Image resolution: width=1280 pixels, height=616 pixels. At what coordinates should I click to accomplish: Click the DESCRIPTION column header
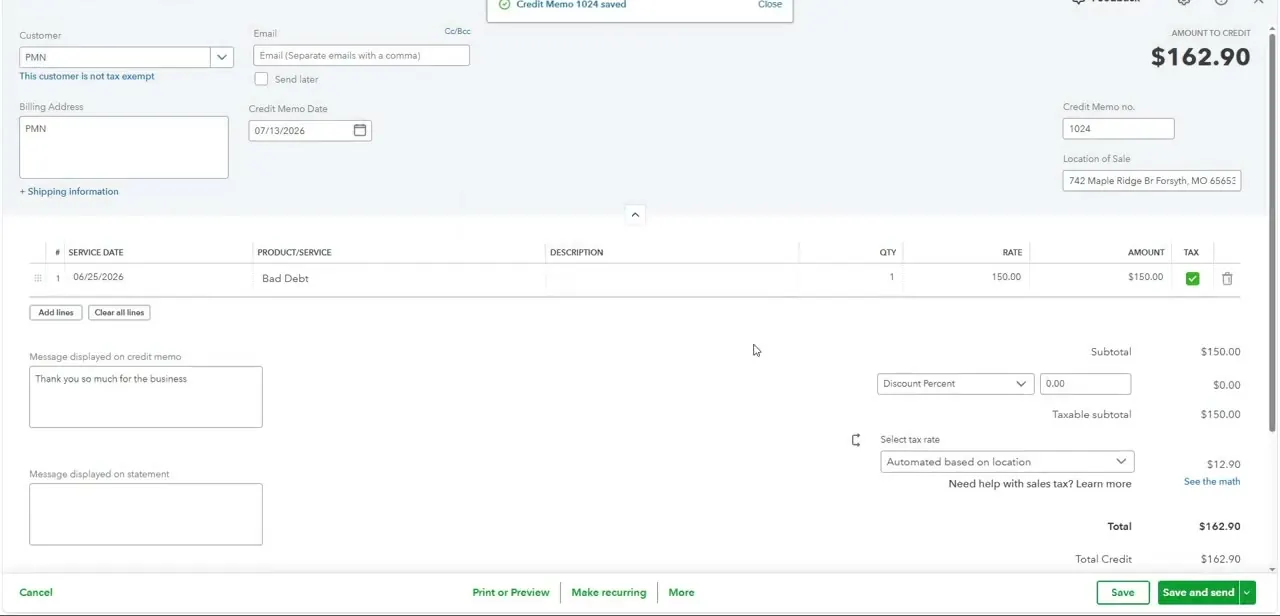pos(576,253)
